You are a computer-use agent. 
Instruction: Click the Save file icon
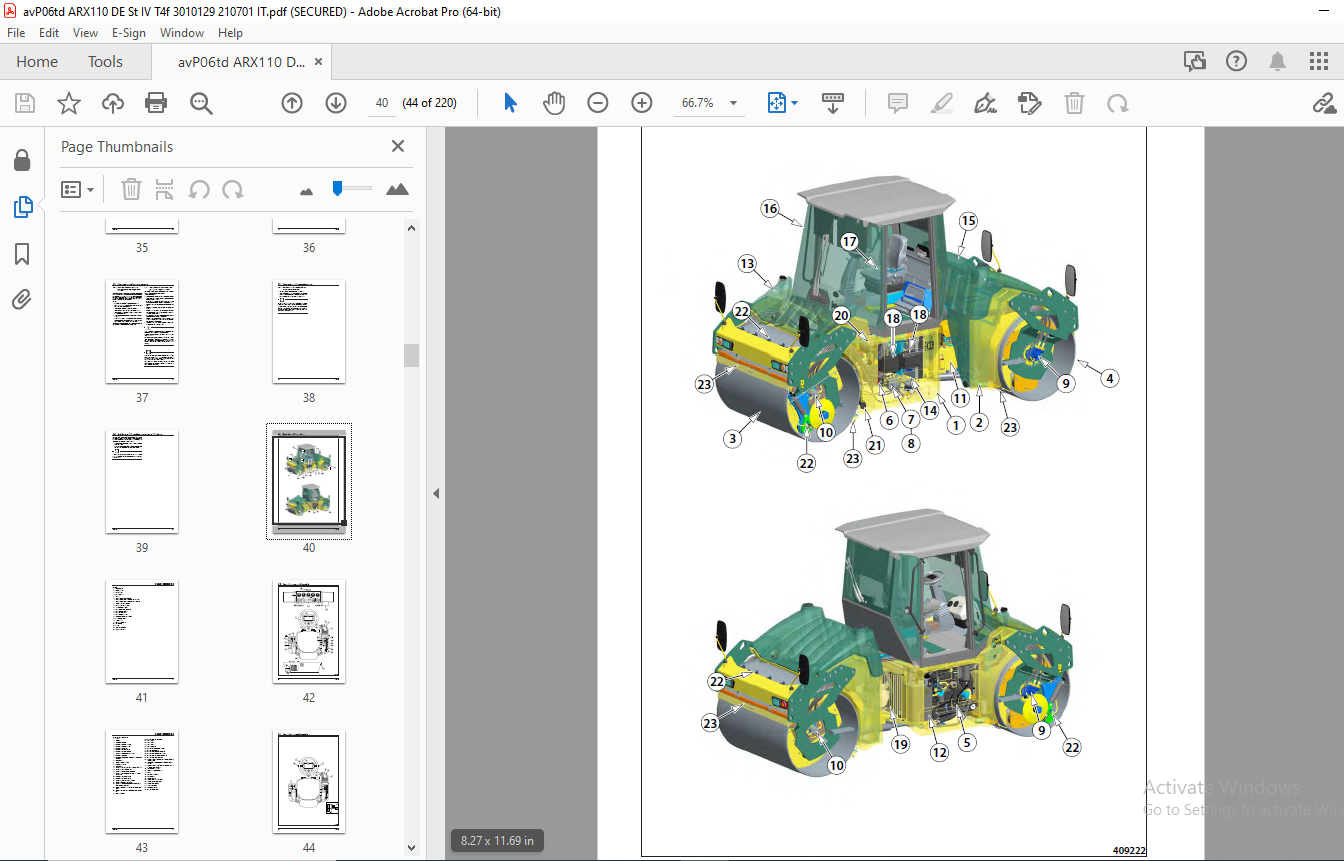[x=25, y=103]
